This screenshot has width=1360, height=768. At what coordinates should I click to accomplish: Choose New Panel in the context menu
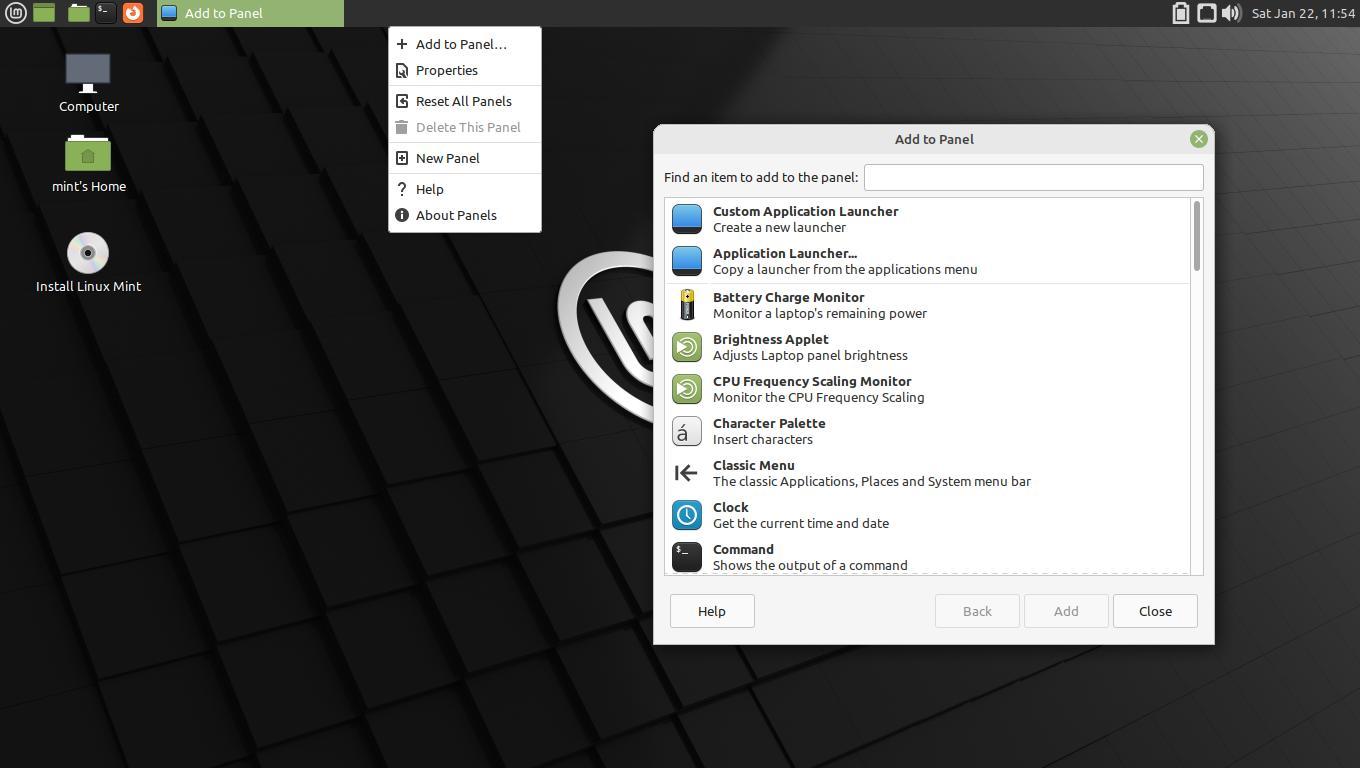tap(447, 158)
